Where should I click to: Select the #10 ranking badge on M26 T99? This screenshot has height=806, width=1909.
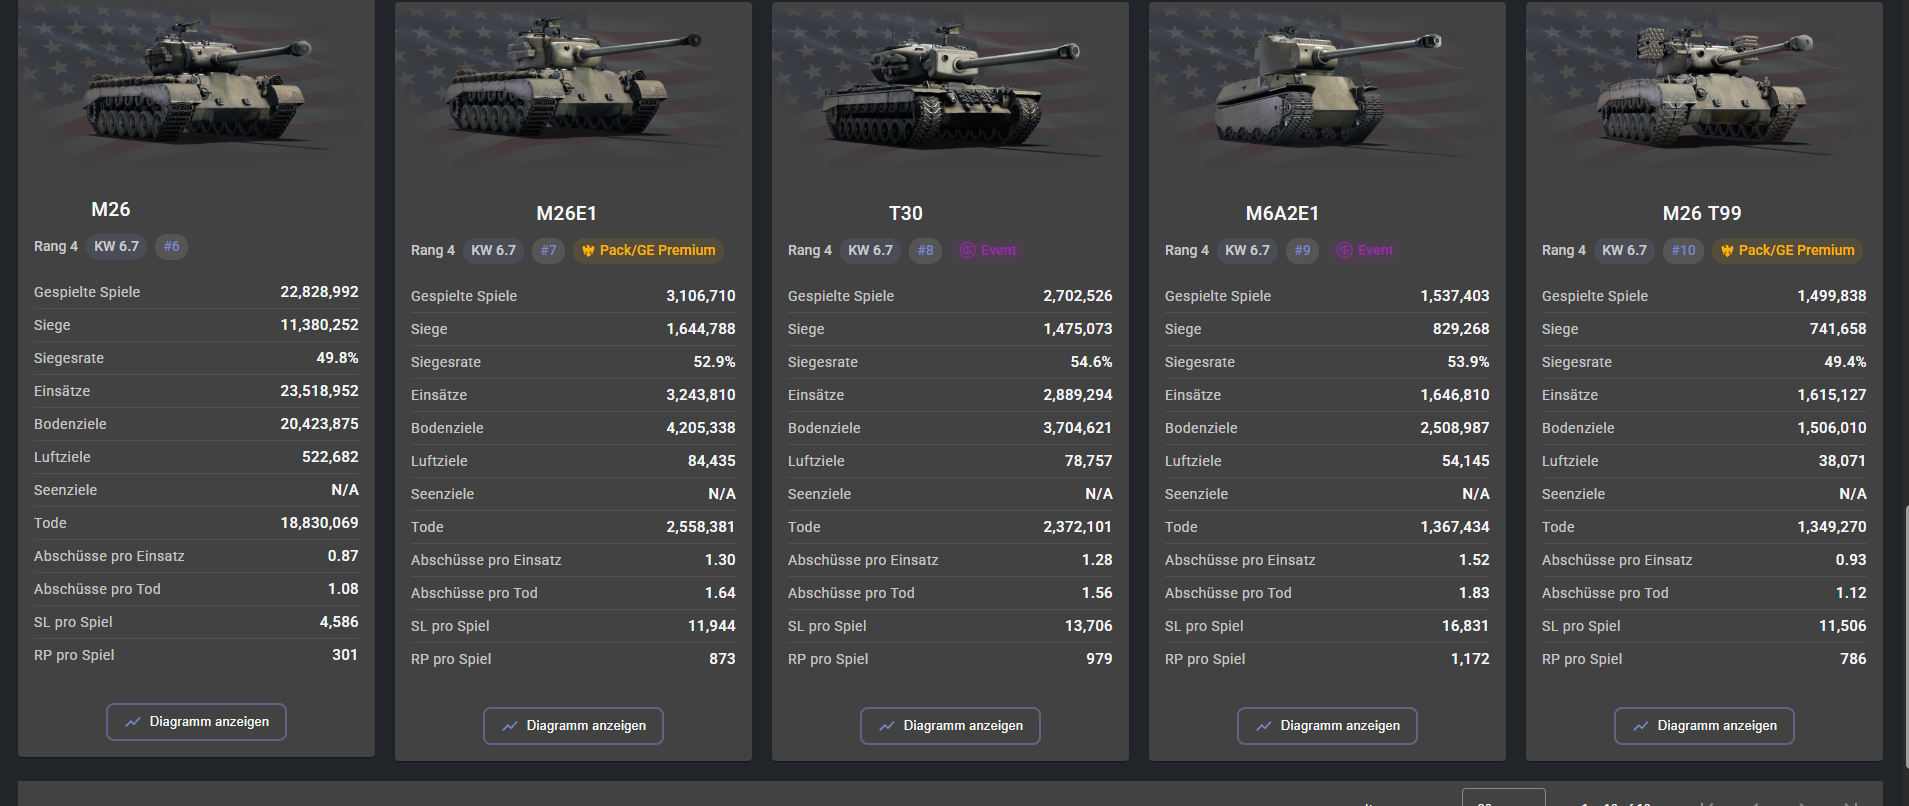(x=1683, y=251)
